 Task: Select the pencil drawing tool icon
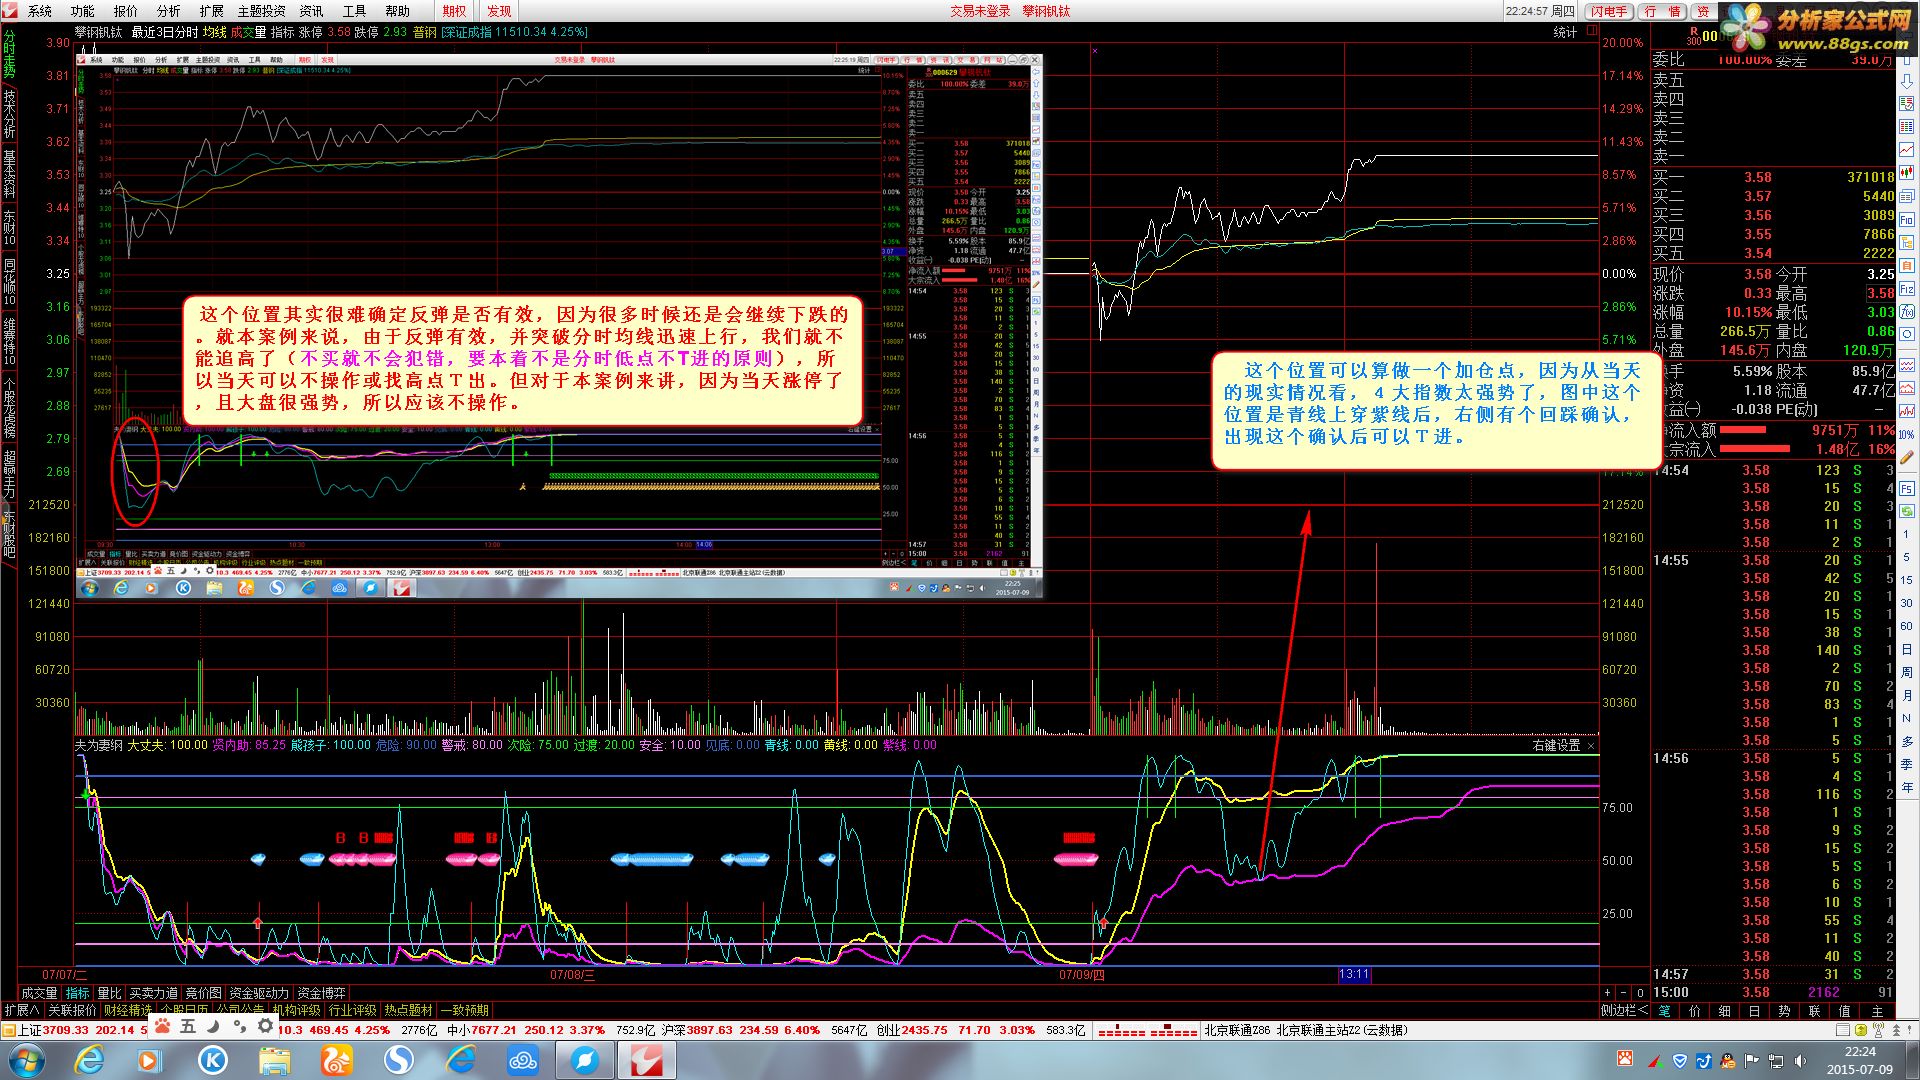point(1907,458)
